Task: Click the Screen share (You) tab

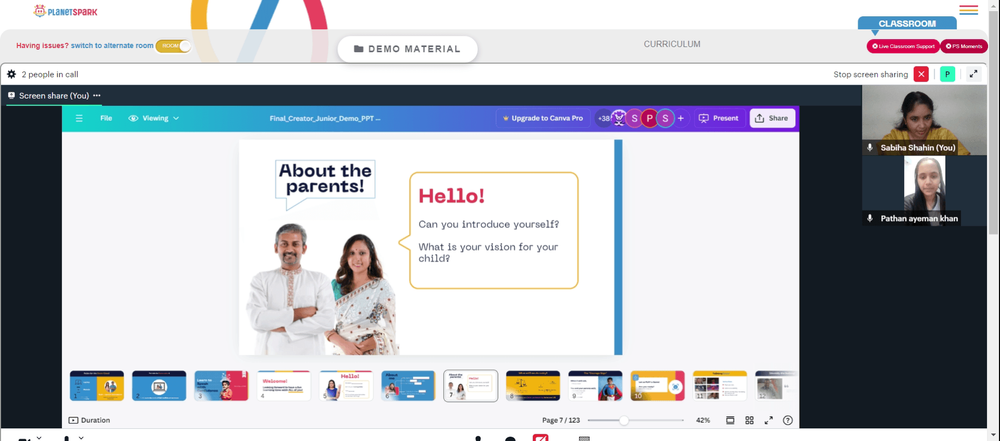Action: (54, 96)
